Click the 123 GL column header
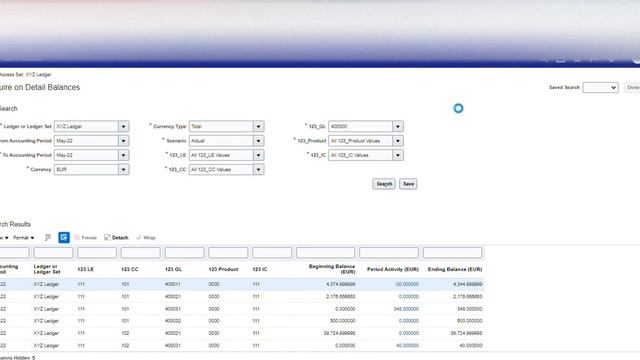This screenshot has height=360, width=640. pyautogui.click(x=173, y=269)
